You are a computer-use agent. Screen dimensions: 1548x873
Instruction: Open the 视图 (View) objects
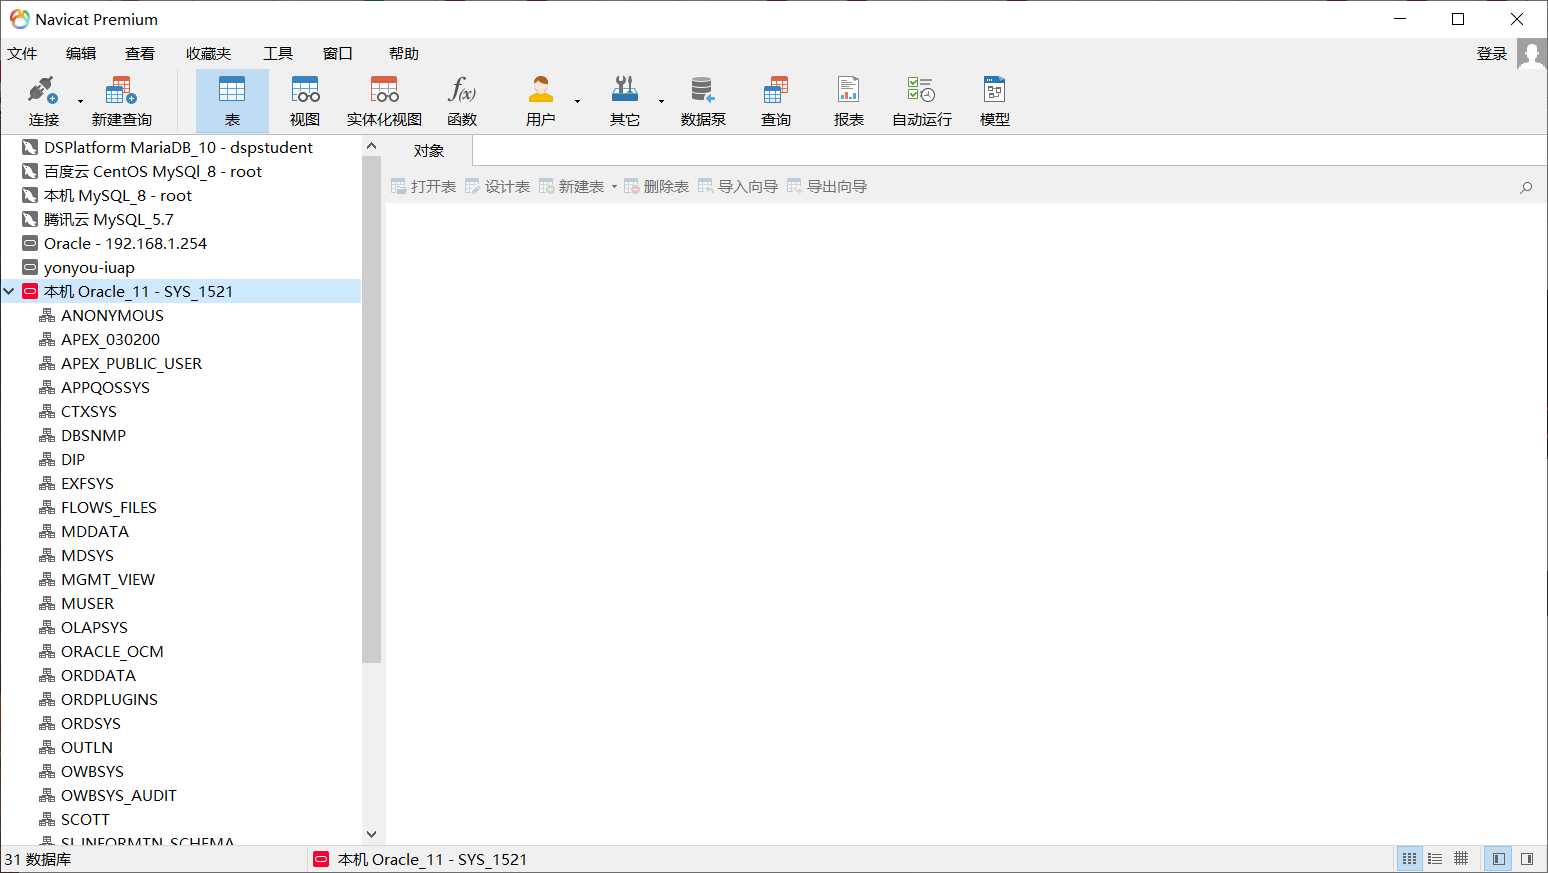pos(305,101)
